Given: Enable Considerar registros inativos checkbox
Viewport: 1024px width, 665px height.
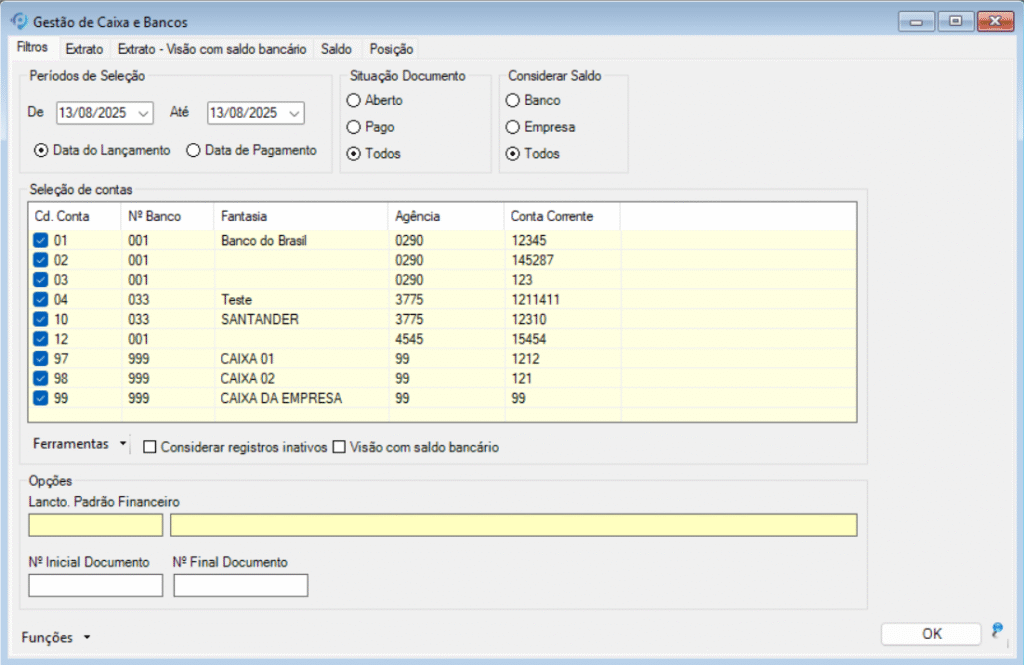Looking at the screenshot, I should click(150, 447).
